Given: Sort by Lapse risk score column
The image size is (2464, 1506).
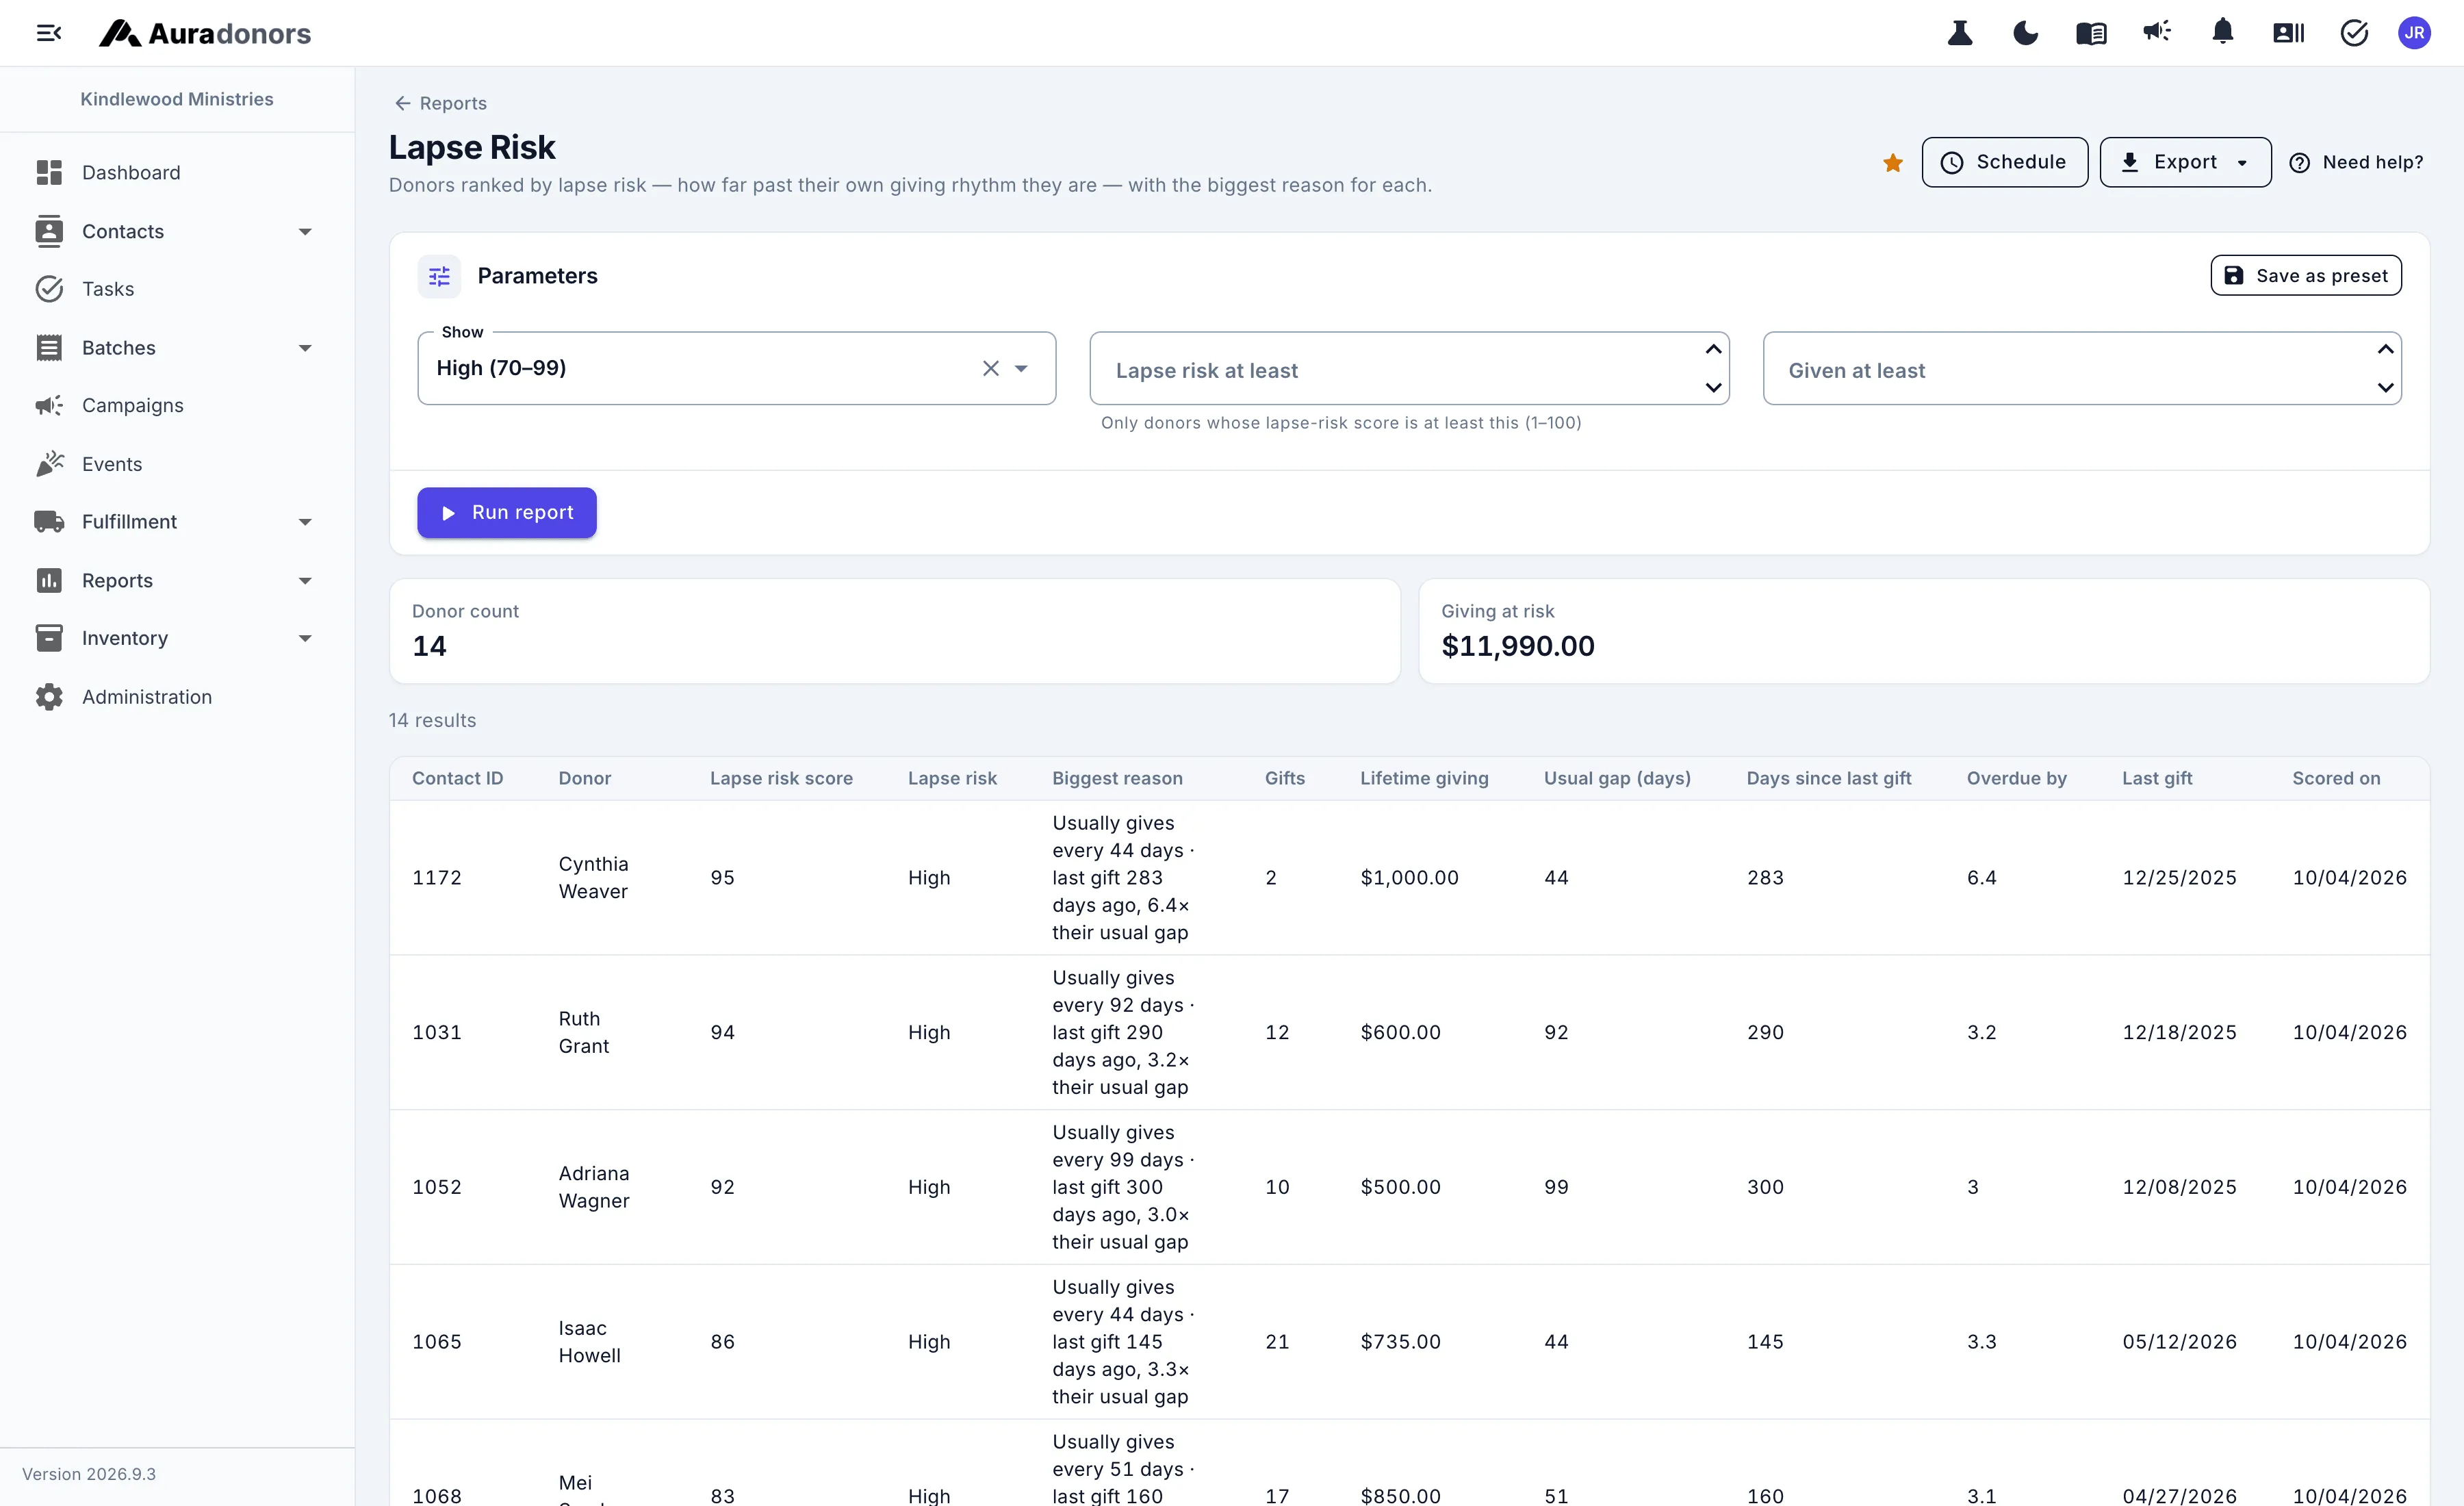Looking at the screenshot, I should 781,778.
